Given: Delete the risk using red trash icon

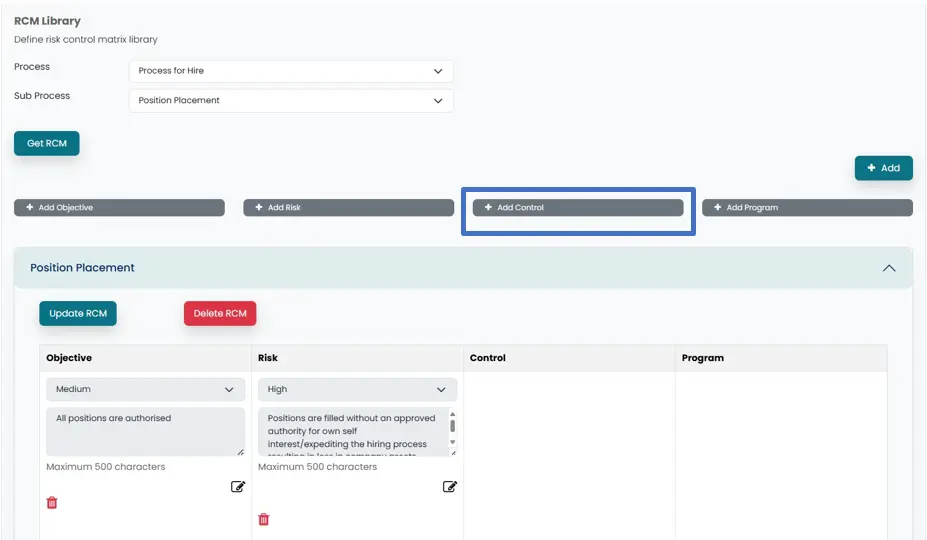Looking at the screenshot, I should [264, 519].
